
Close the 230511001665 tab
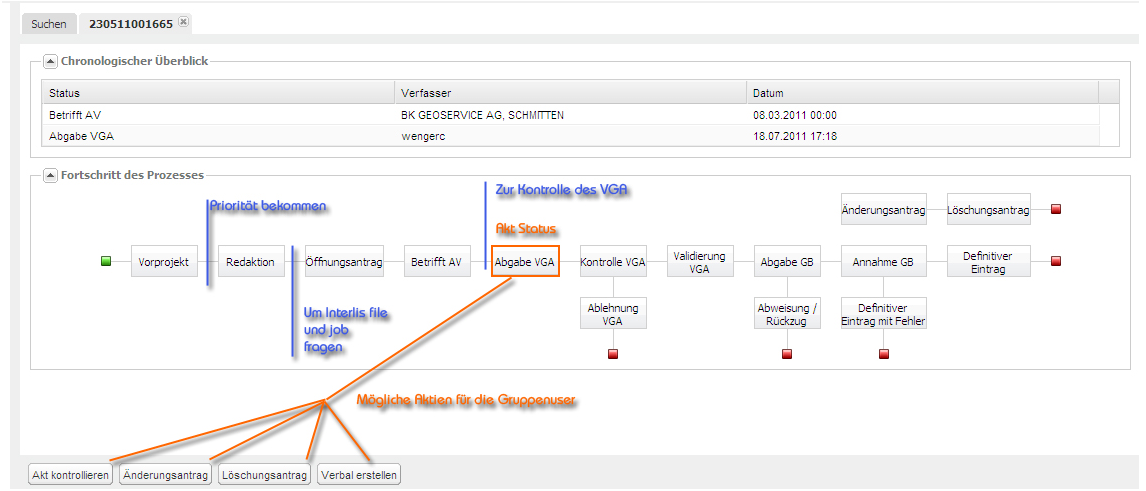[183, 22]
